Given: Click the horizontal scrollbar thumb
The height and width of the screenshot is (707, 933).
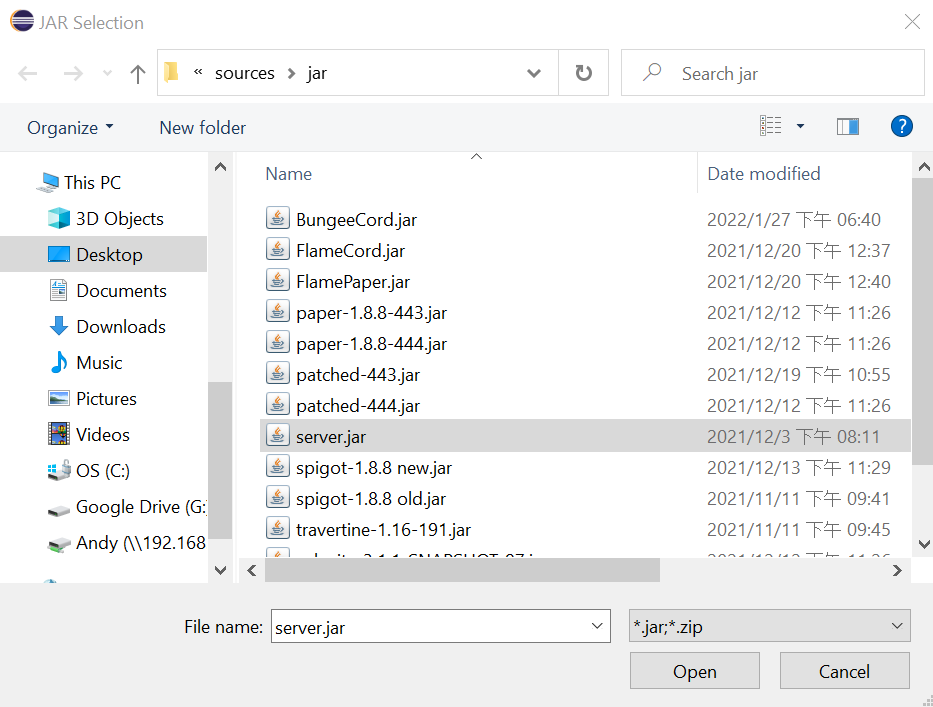Looking at the screenshot, I should (x=462, y=570).
